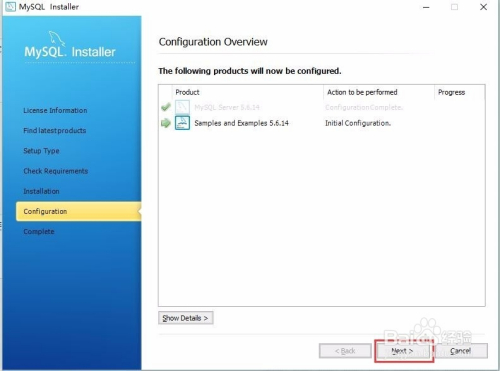Screen dimensions: 500x371
Task: Close the MySQL Installer window
Action: tap(483, 7)
